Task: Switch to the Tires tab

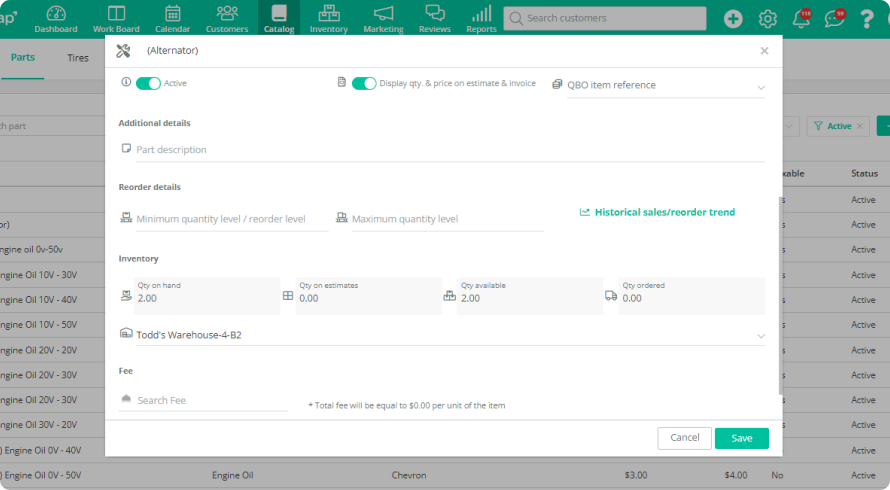Action: (x=78, y=58)
